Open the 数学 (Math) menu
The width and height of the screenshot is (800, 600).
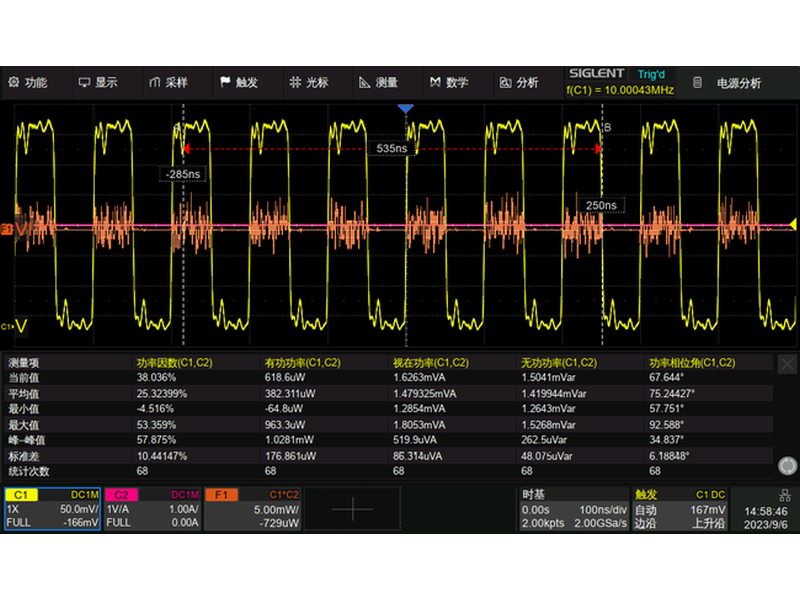(448, 82)
